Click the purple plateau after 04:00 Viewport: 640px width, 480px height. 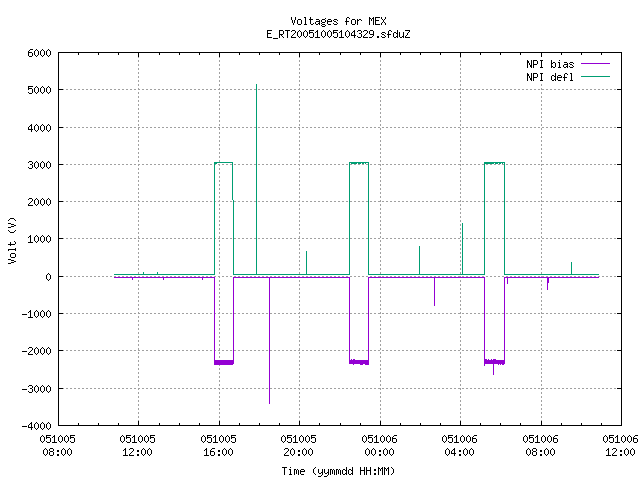pyautogui.click(x=494, y=362)
